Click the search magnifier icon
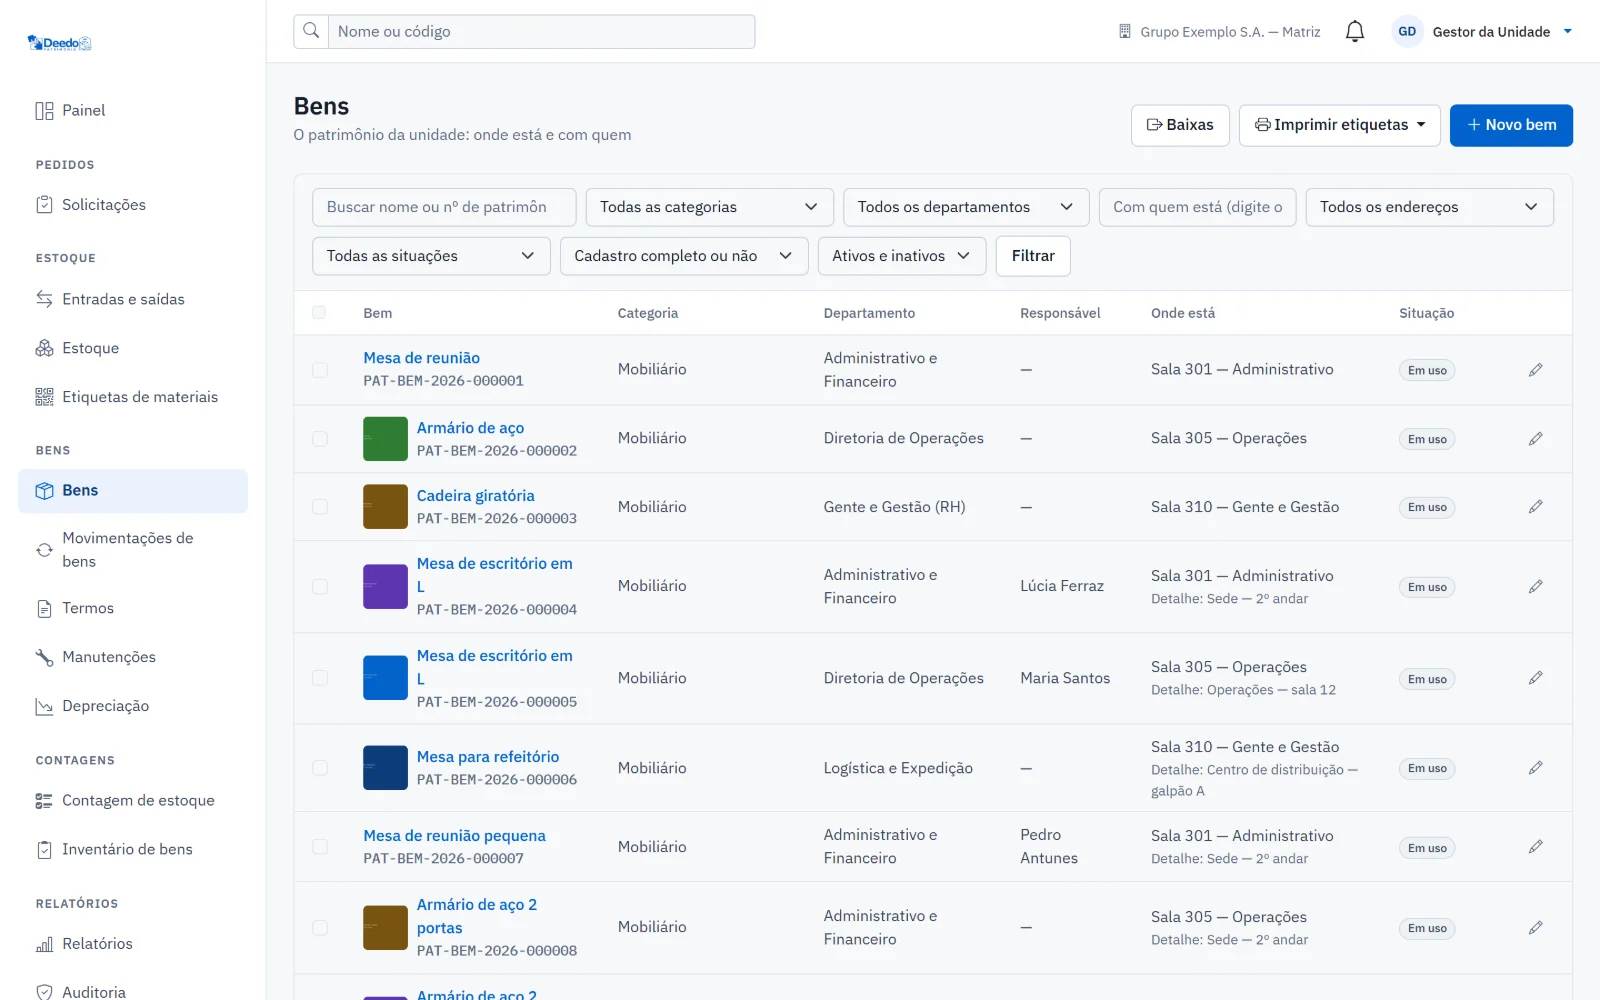The width and height of the screenshot is (1600, 1000). (311, 31)
